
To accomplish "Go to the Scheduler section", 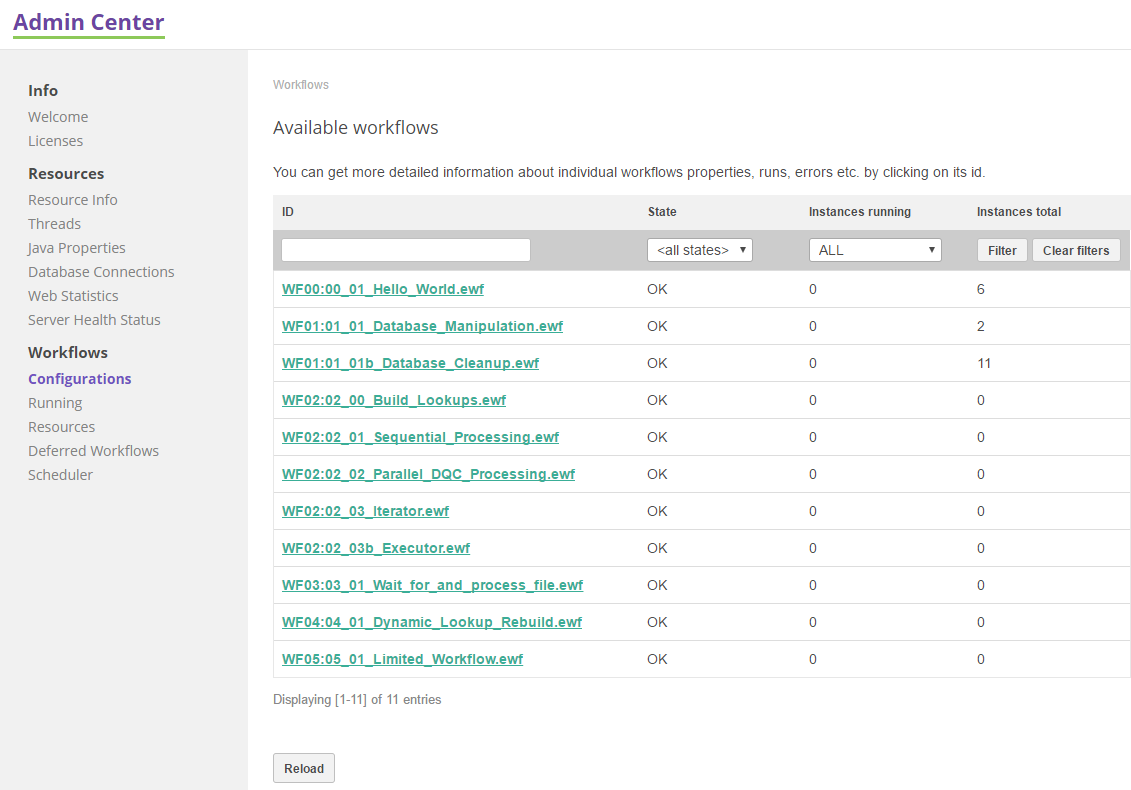I will 60,474.
